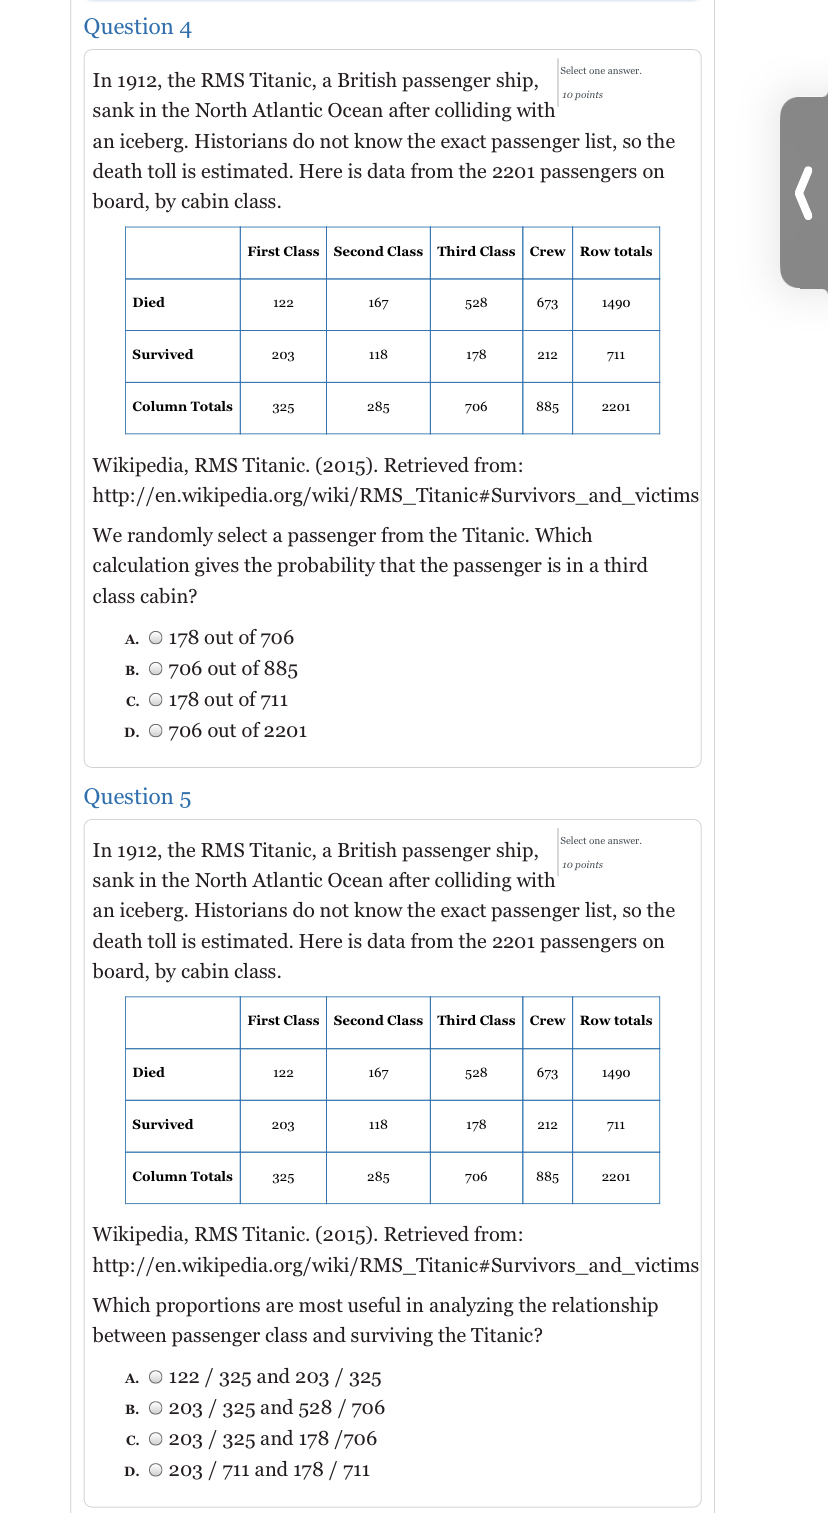Select answer D '203 / 711 and 178 / 711'

click(156, 1470)
